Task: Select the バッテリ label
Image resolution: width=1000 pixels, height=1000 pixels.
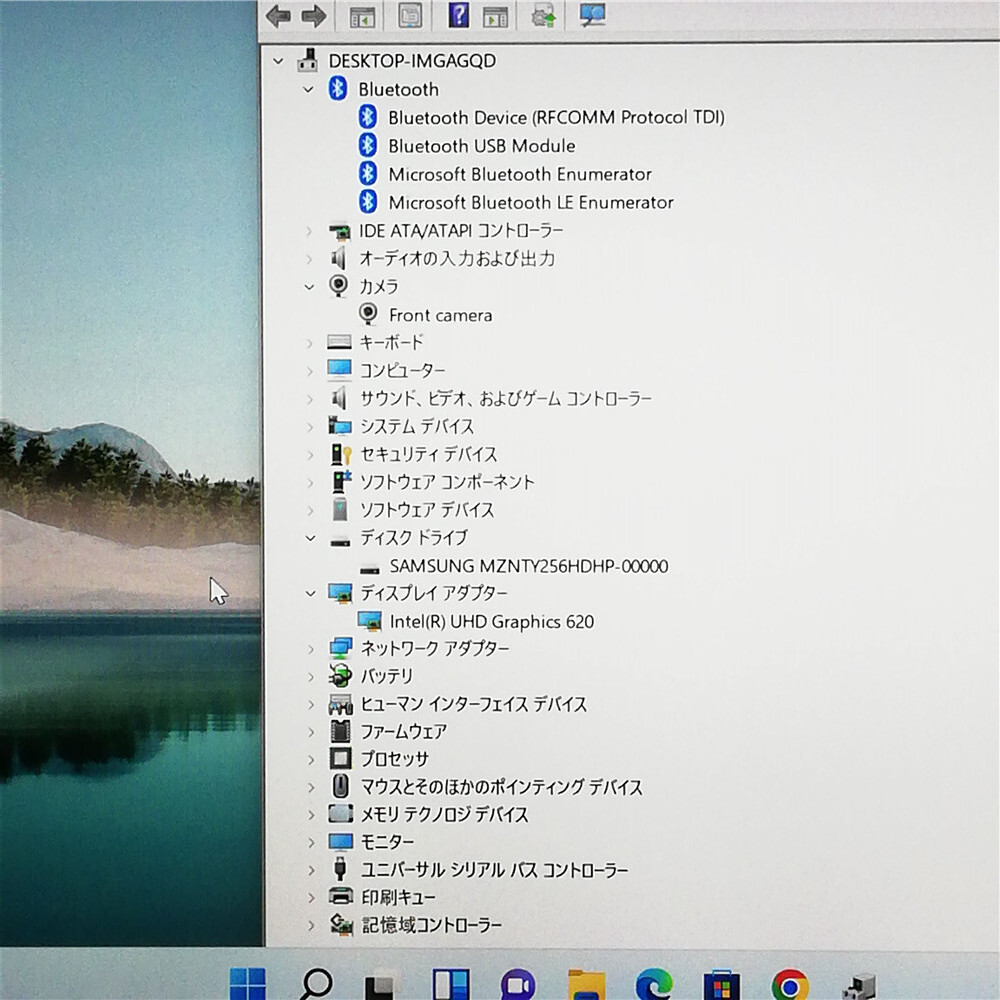Action: [x=387, y=676]
